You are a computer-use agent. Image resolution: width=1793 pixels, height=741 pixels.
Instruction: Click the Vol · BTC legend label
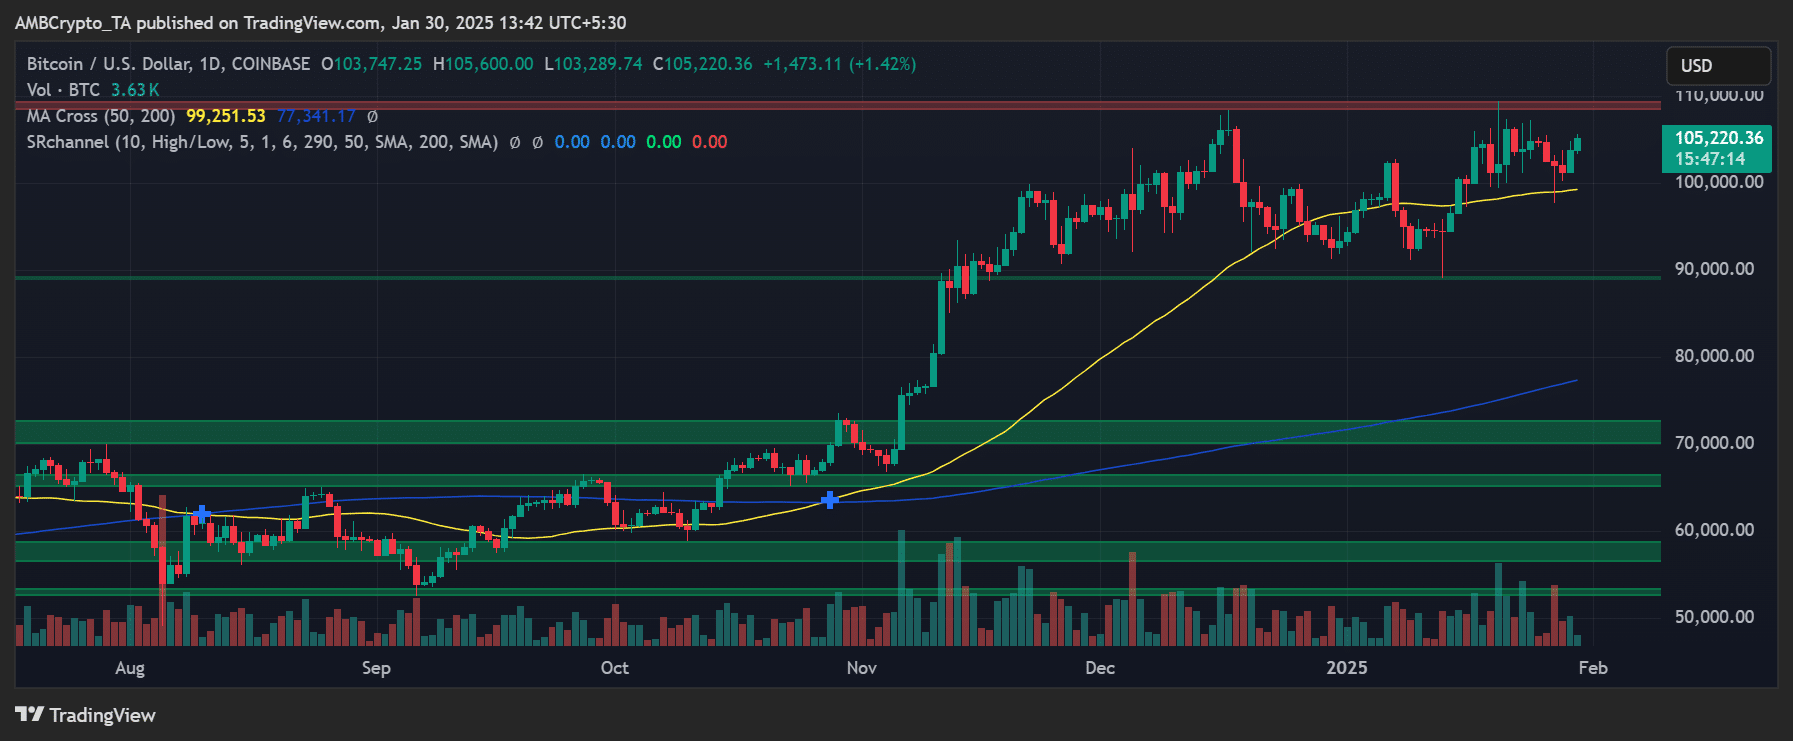[x=63, y=90]
